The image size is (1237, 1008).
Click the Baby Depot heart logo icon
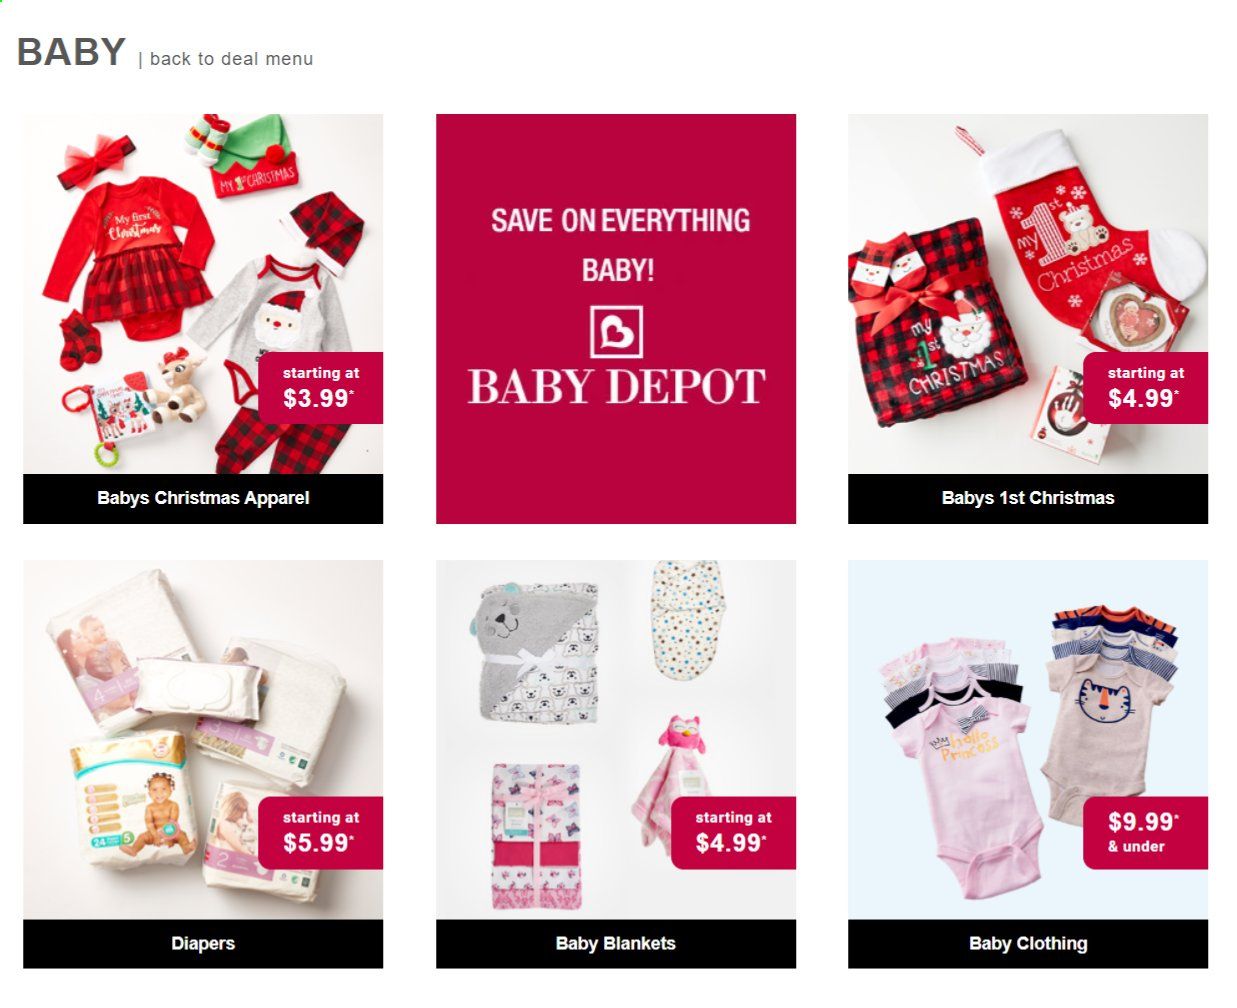616,332
